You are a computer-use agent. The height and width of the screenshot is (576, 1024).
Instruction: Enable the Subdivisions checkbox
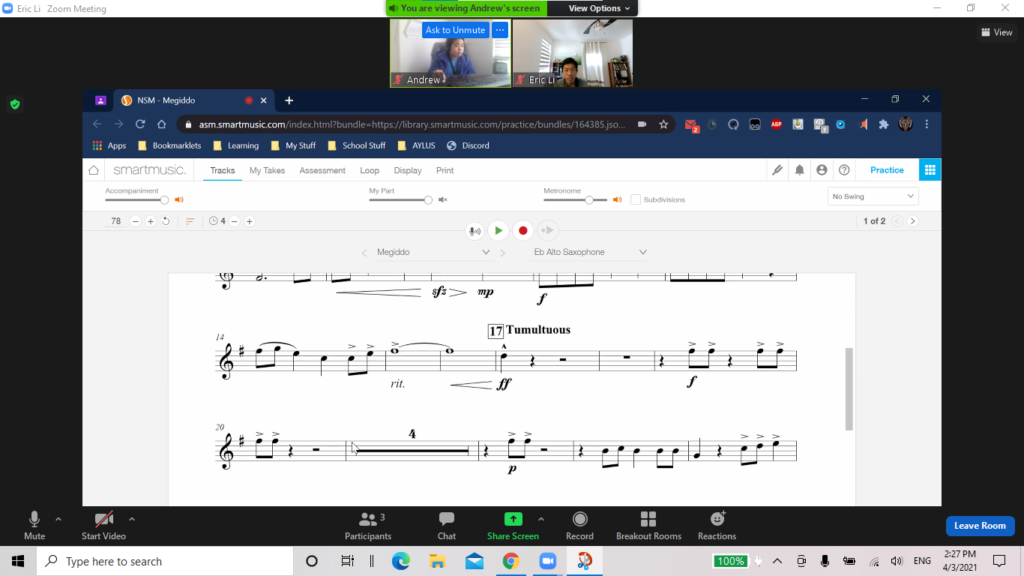[x=635, y=200]
